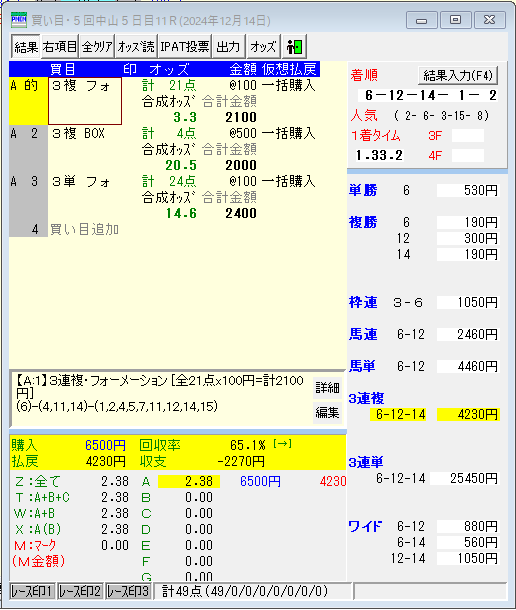Click the M:マーク summary row
The height and width of the screenshot is (610, 516).
point(72,545)
